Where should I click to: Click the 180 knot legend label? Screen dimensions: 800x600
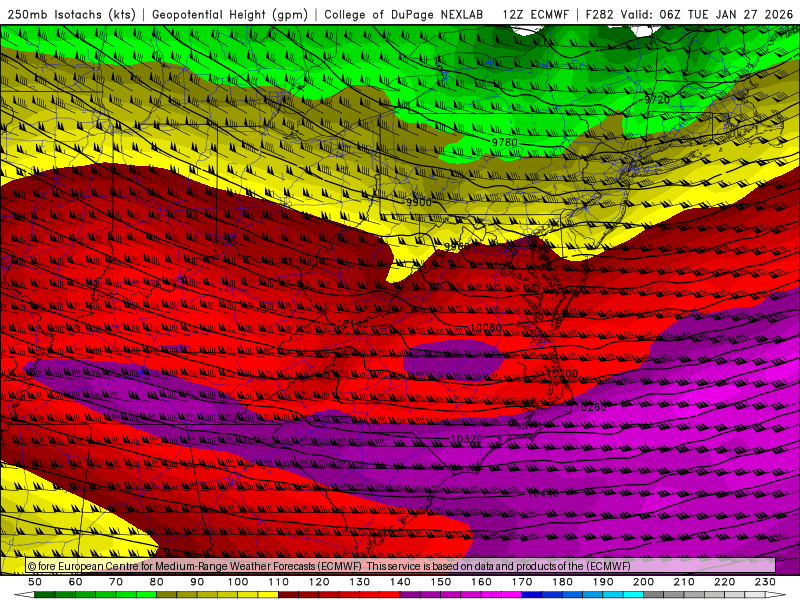tap(562, 582)
